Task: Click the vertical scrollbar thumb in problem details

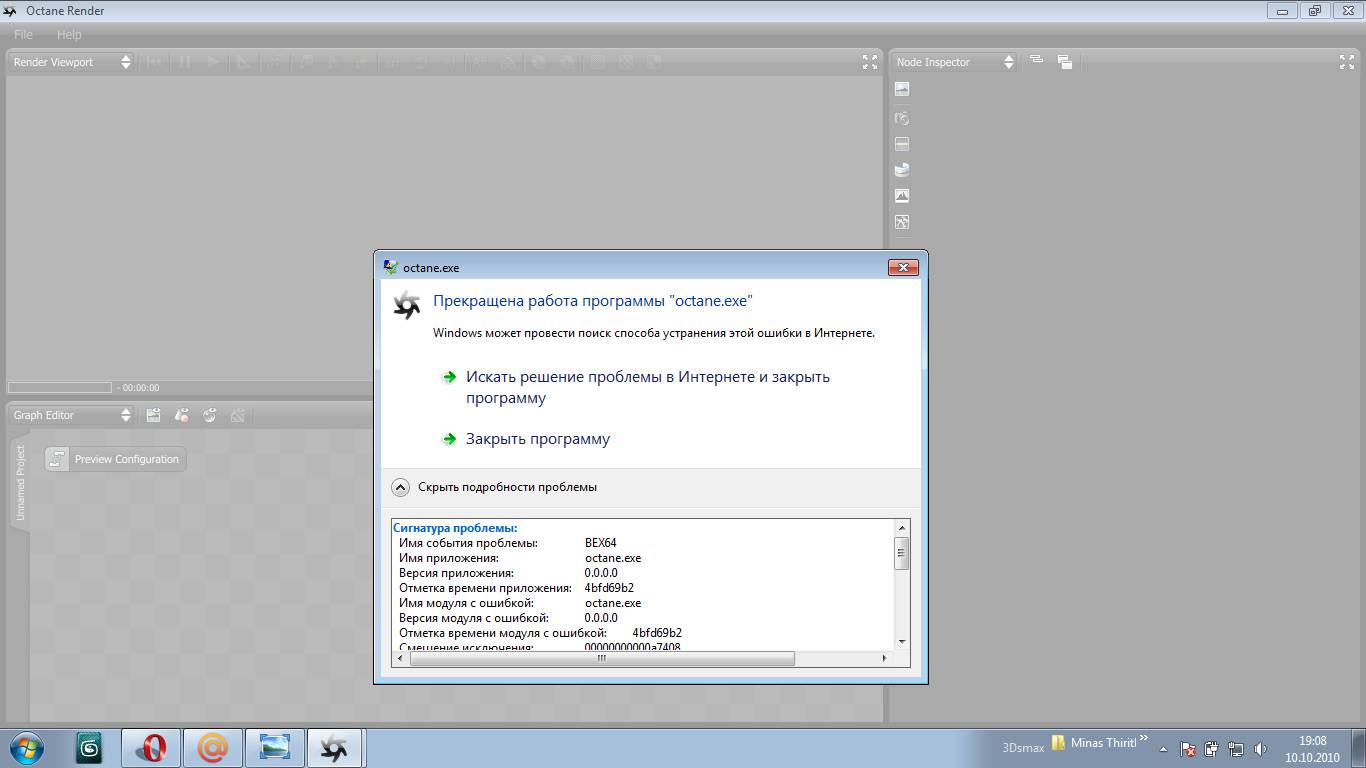Action: tap(902, 553)
